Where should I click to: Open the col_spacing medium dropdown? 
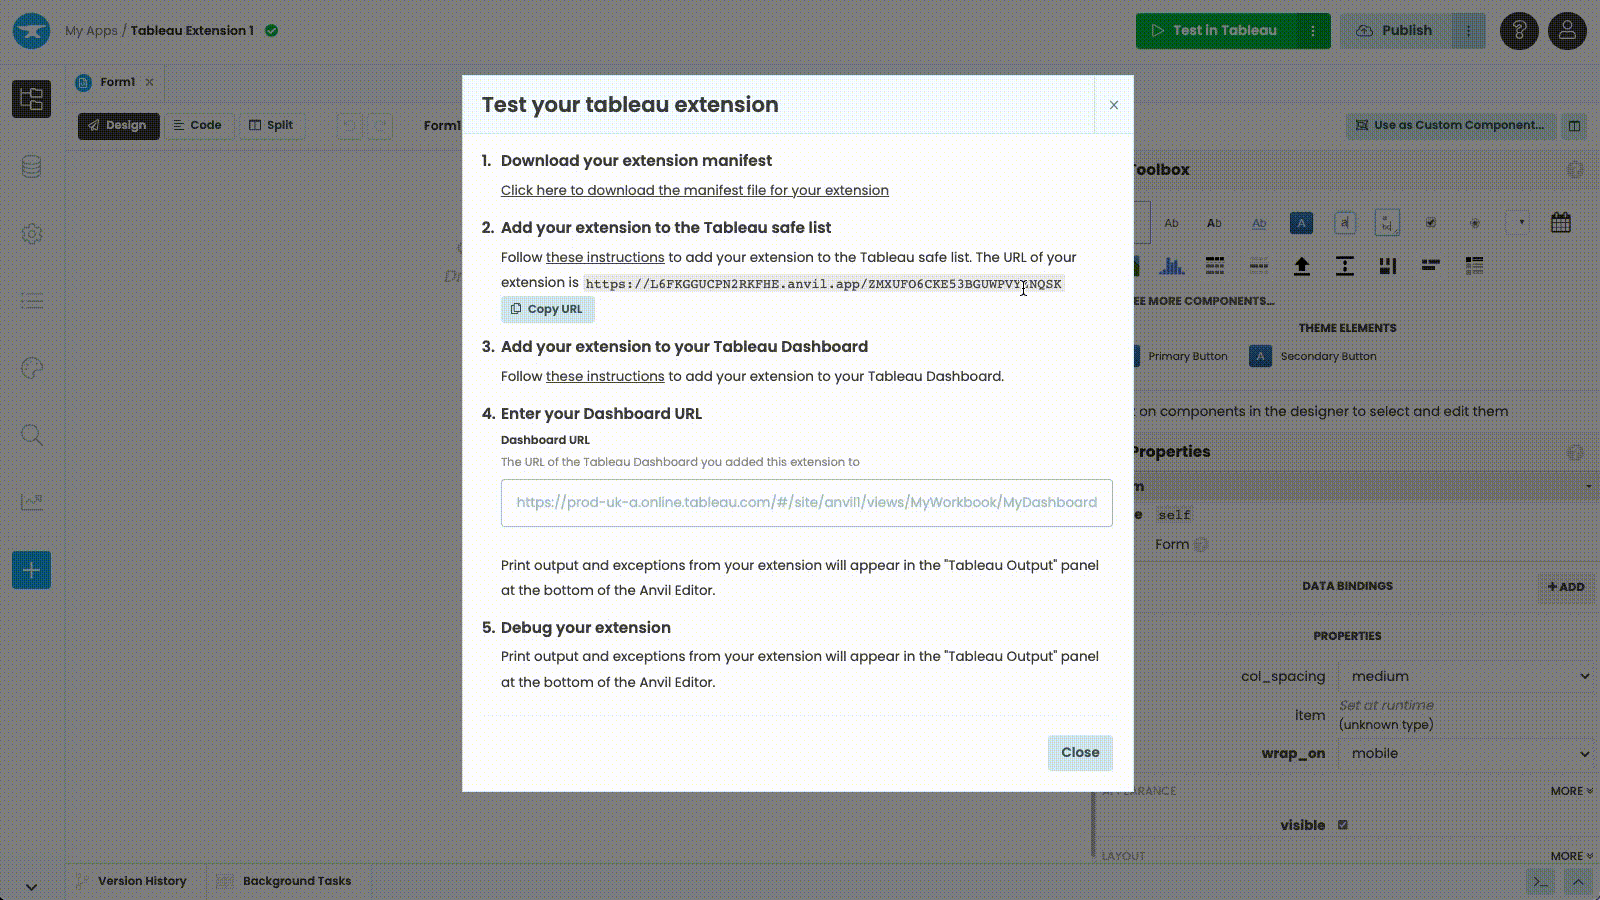click(1468, 676)
